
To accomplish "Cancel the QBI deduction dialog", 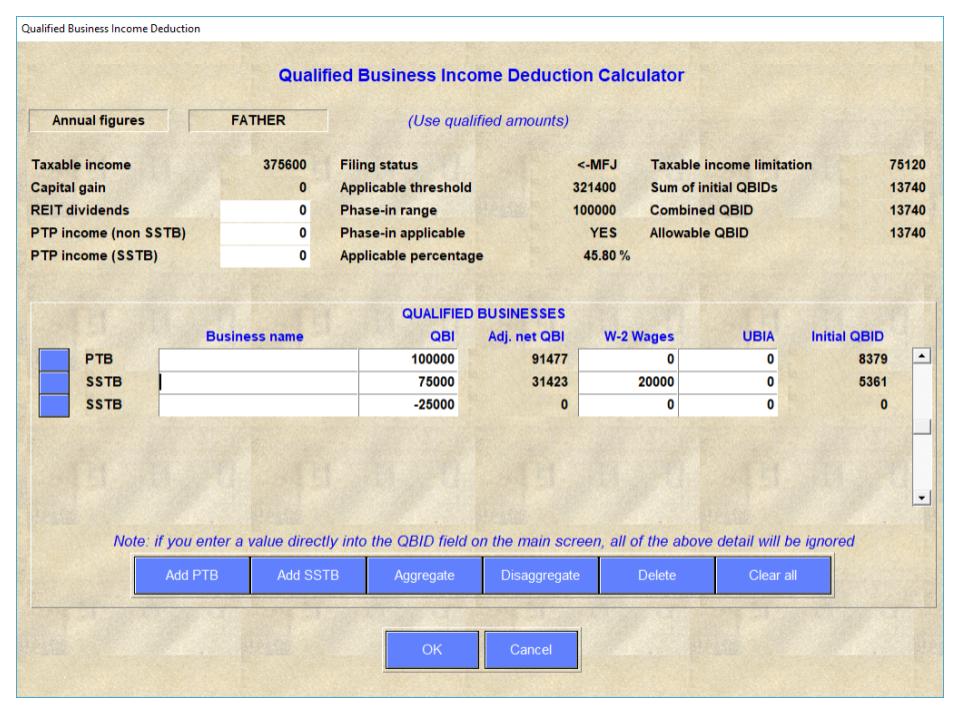I will click(531, 649).
